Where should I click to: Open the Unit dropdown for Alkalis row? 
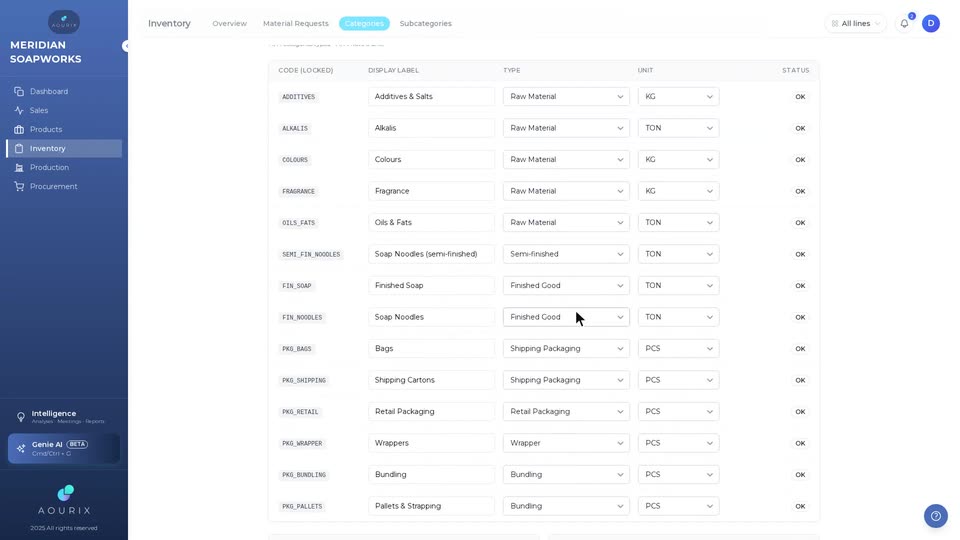678,128
